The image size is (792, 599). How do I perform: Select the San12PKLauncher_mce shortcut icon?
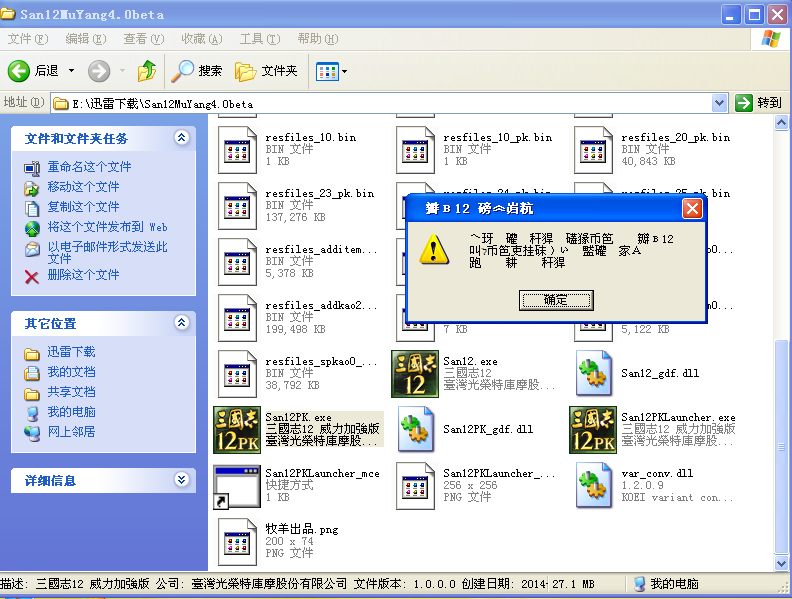(237, 486)
